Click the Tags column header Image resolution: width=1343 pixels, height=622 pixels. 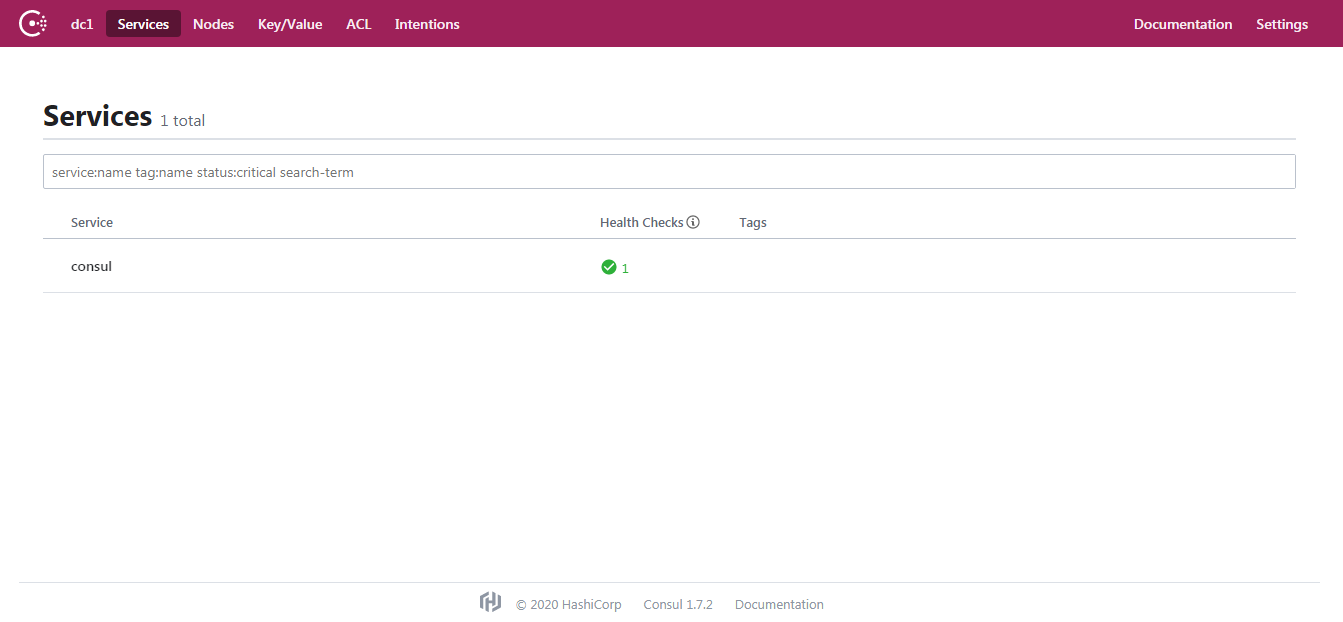753,222
